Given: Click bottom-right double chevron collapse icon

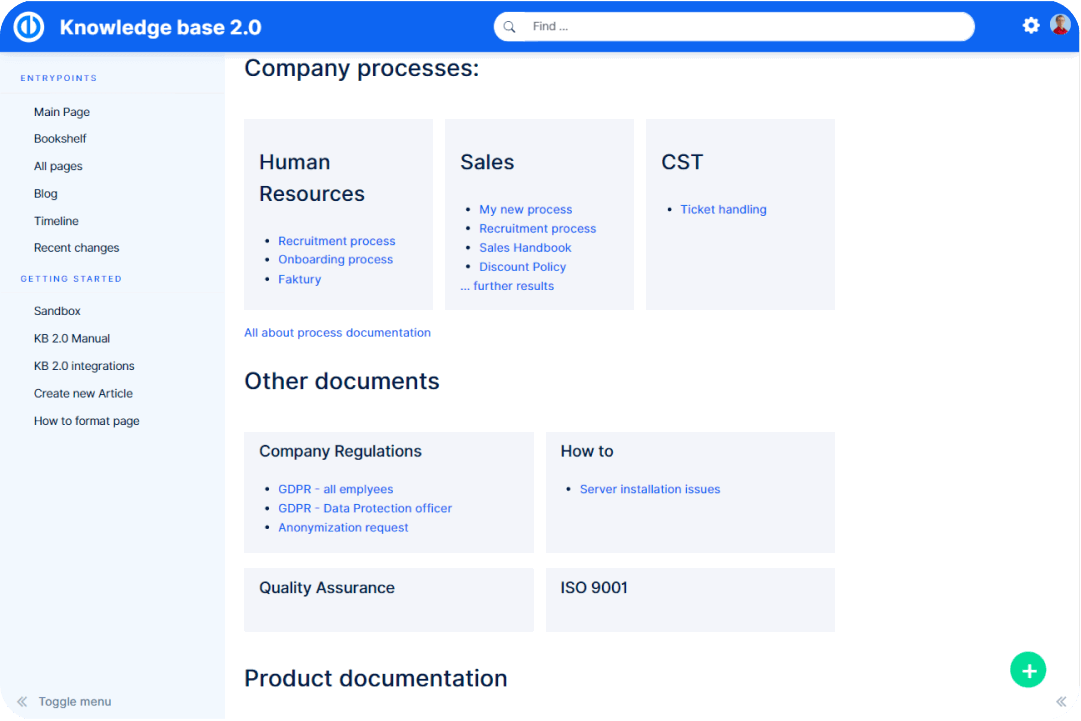Looking at the screenshot, I should [x=1061, y=702].
